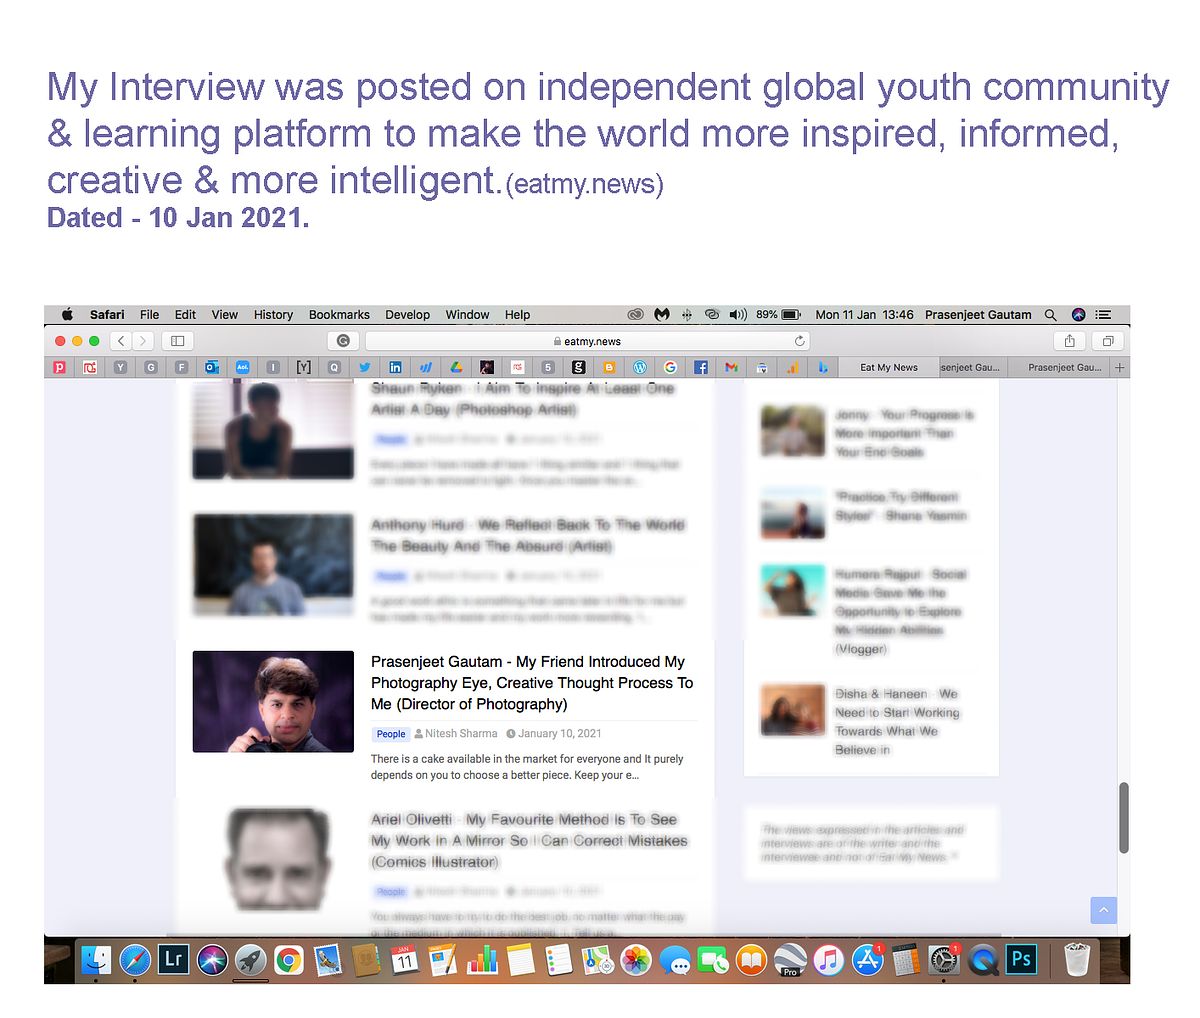Screen dimensions: 1200x1018
Task: Open Google Chrome from the Dock
Action: tap(289, 961)
